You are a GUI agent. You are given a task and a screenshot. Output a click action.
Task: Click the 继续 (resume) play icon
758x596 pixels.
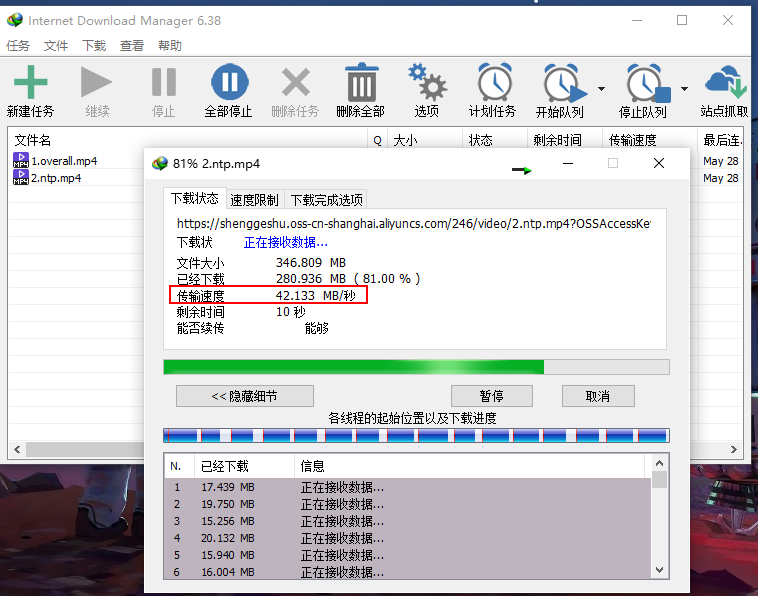[x=96, y=82]
